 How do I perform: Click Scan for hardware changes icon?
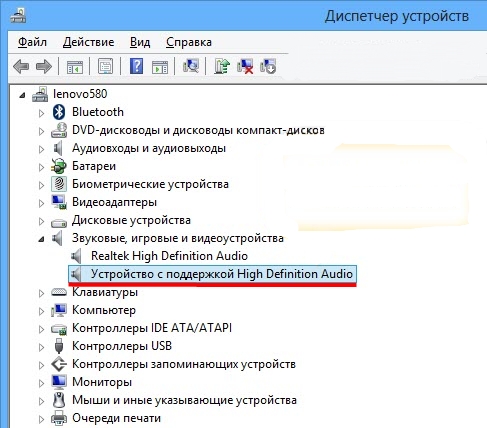(x=191, y=66)
